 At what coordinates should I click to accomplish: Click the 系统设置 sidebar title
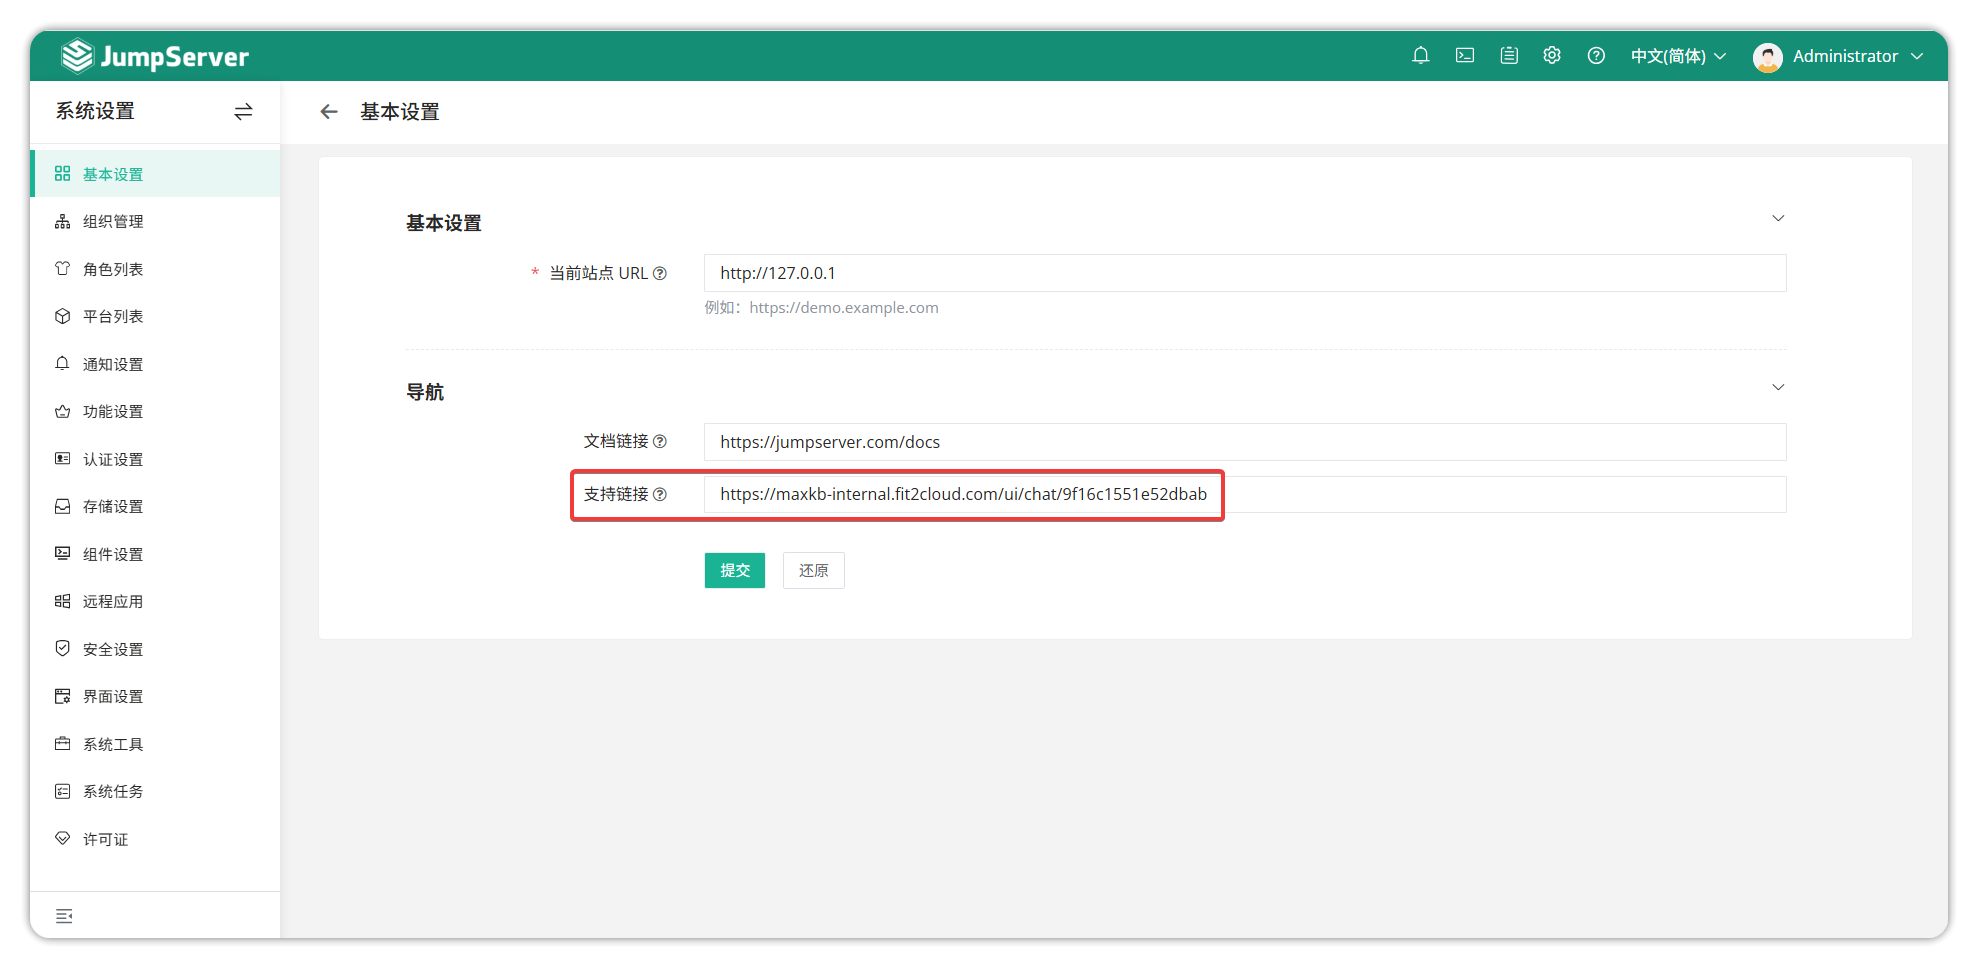[95, 111]
